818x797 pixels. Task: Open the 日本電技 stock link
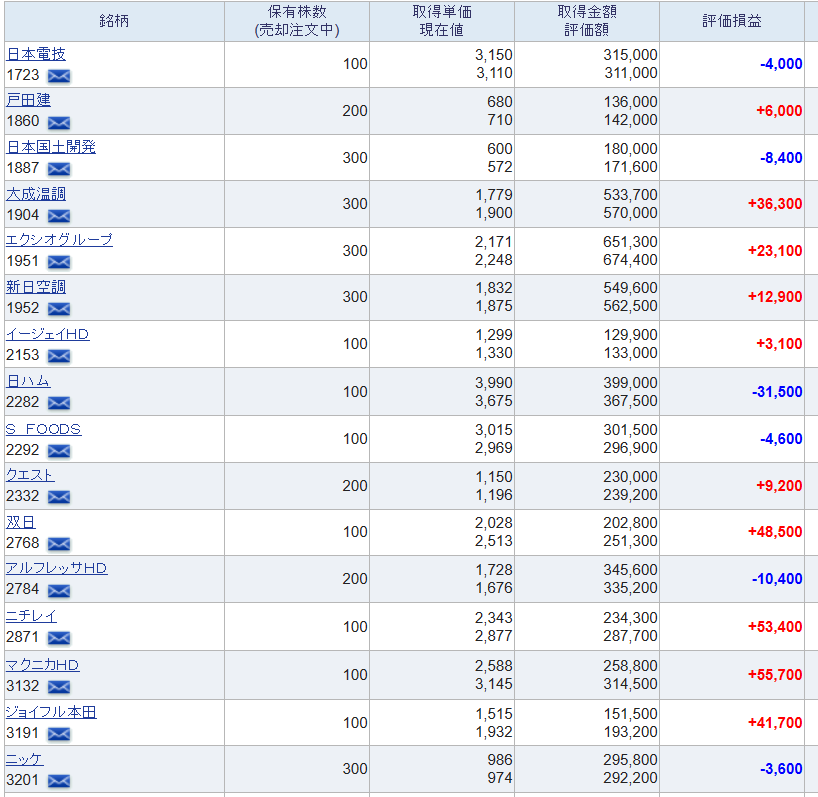coord(36,54)
